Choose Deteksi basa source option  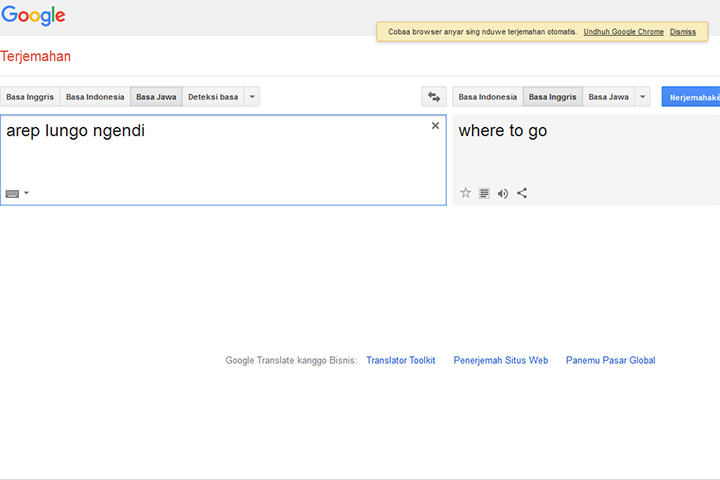pos(213,97)
